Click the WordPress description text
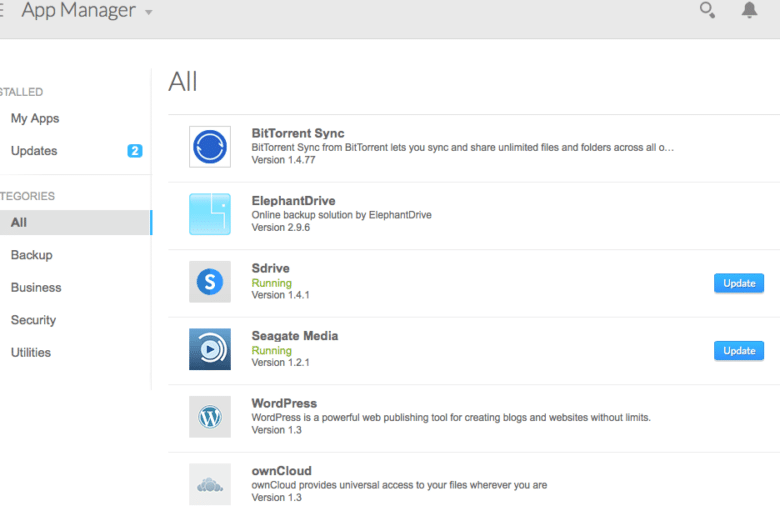The height and width of the screenshot is (516, 780). [x=451, y=417]
